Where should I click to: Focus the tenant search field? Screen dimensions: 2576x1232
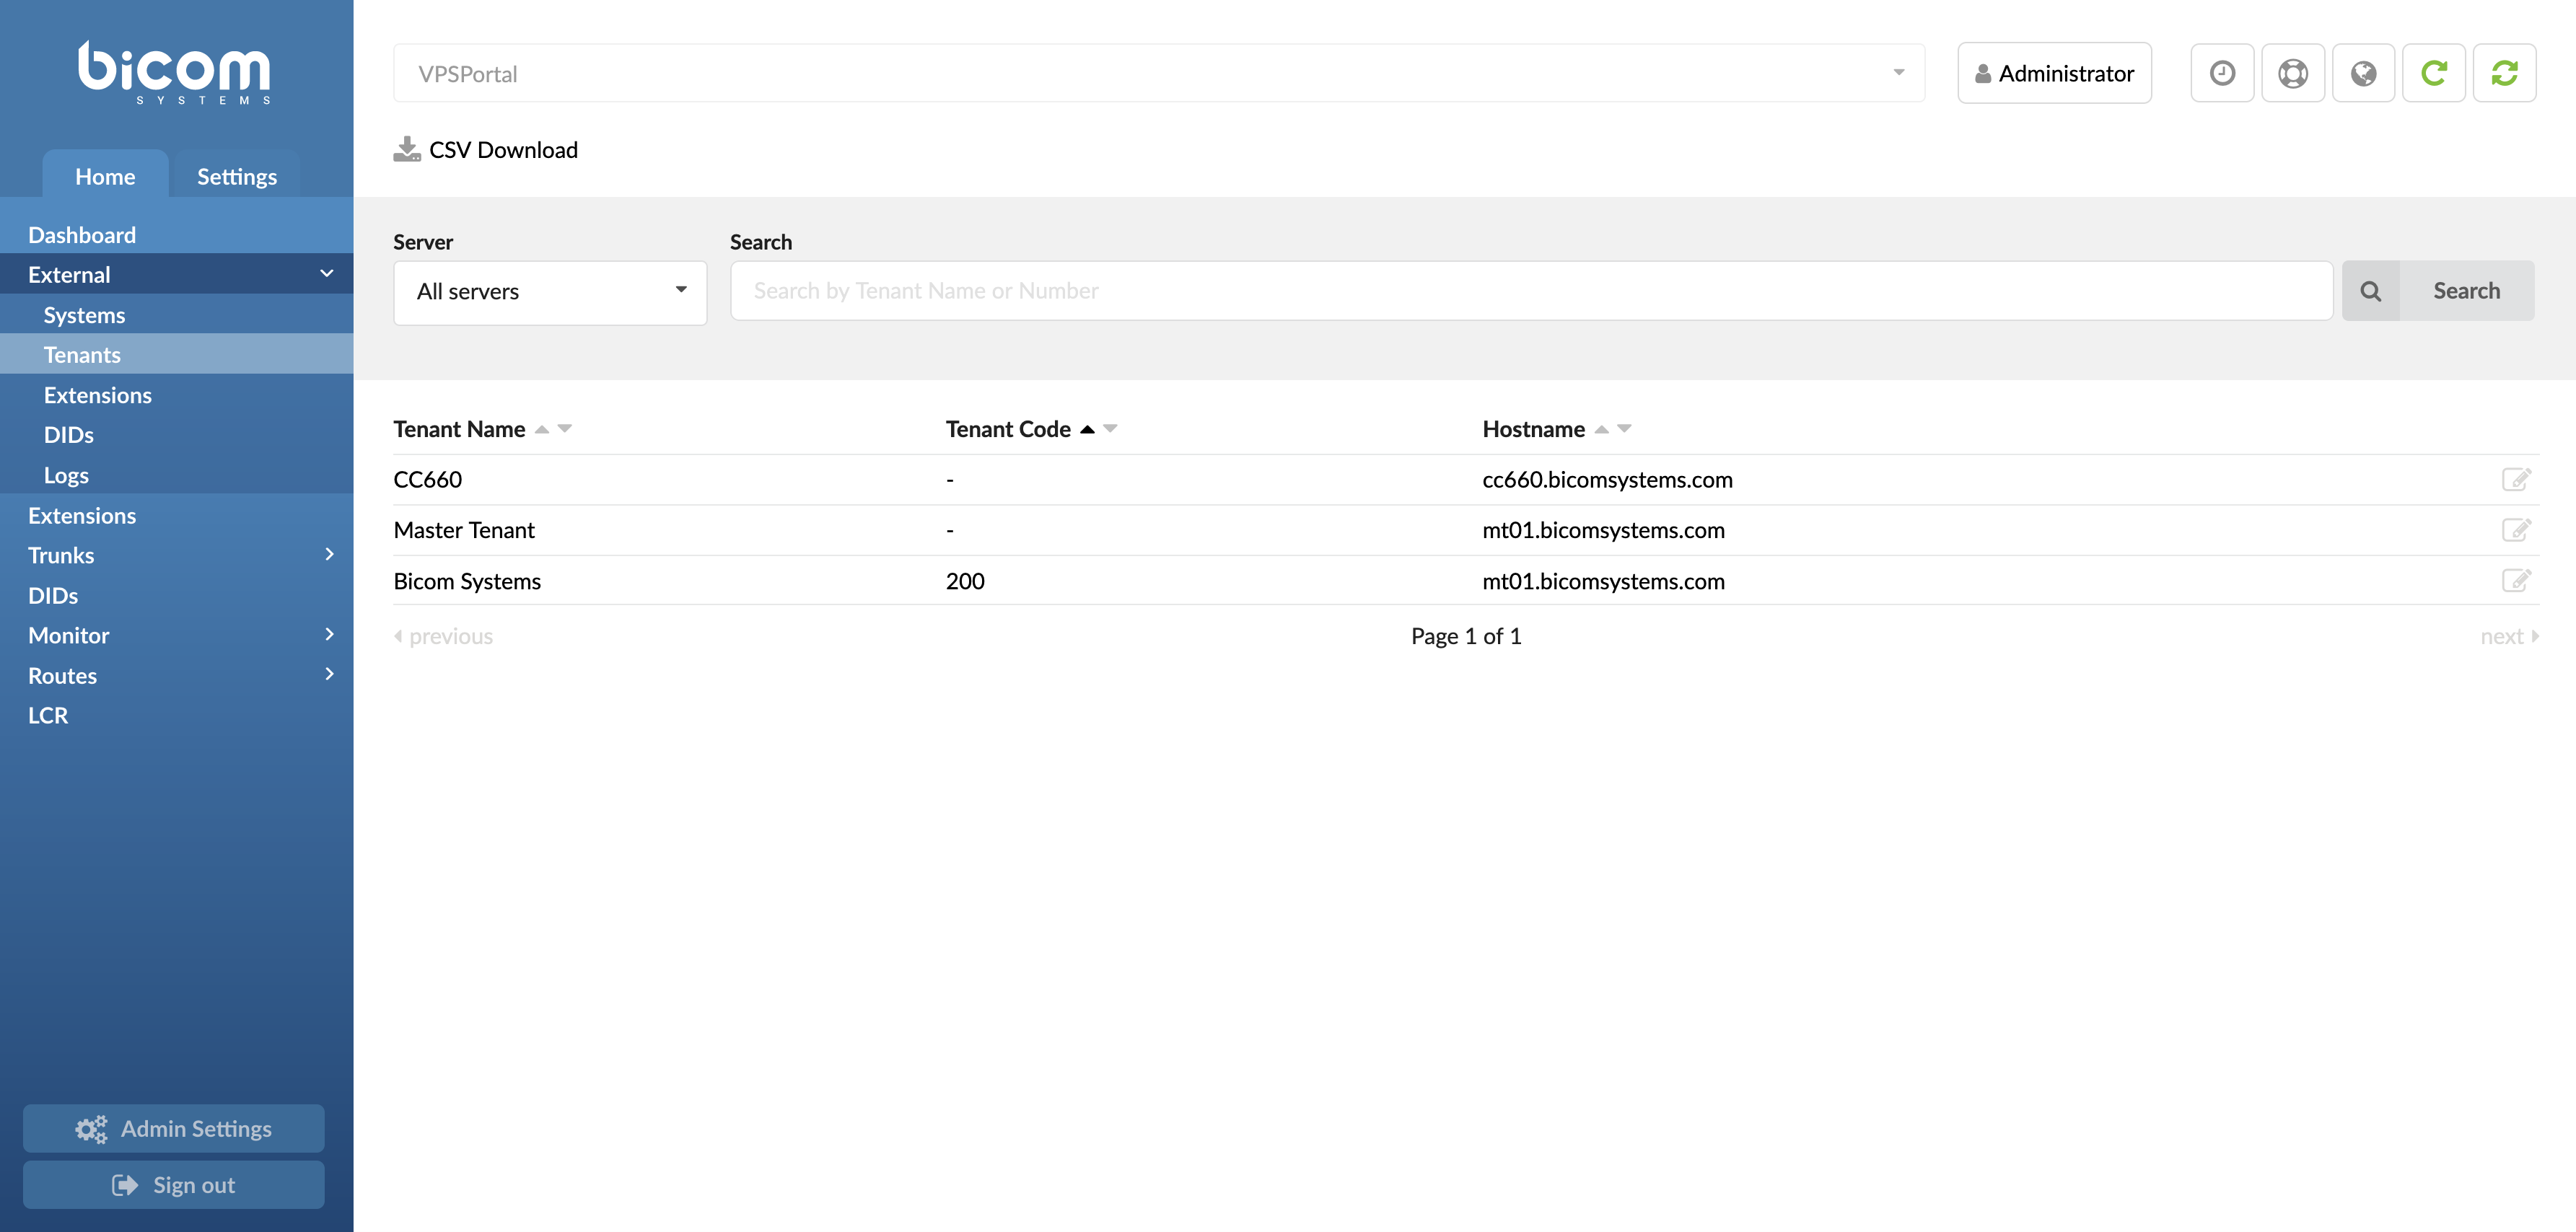point(1531,291)
